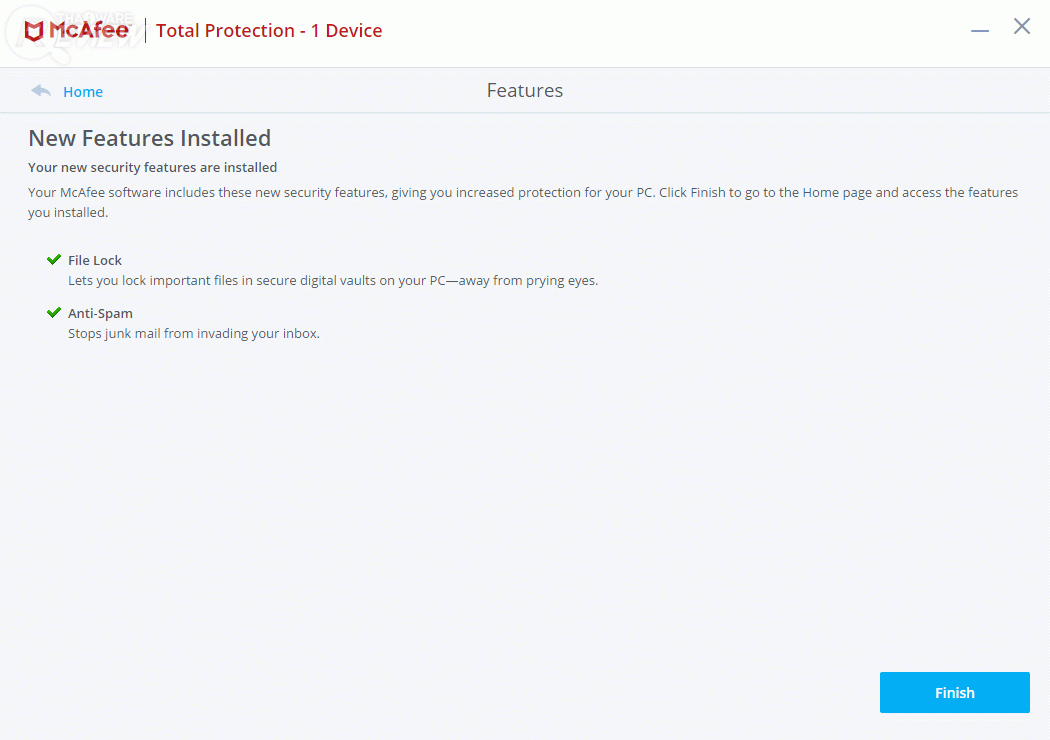1050x740 pixels.
Task: Click 'Your new security features are installed' subtitle
Action: (x=153, y=168)
